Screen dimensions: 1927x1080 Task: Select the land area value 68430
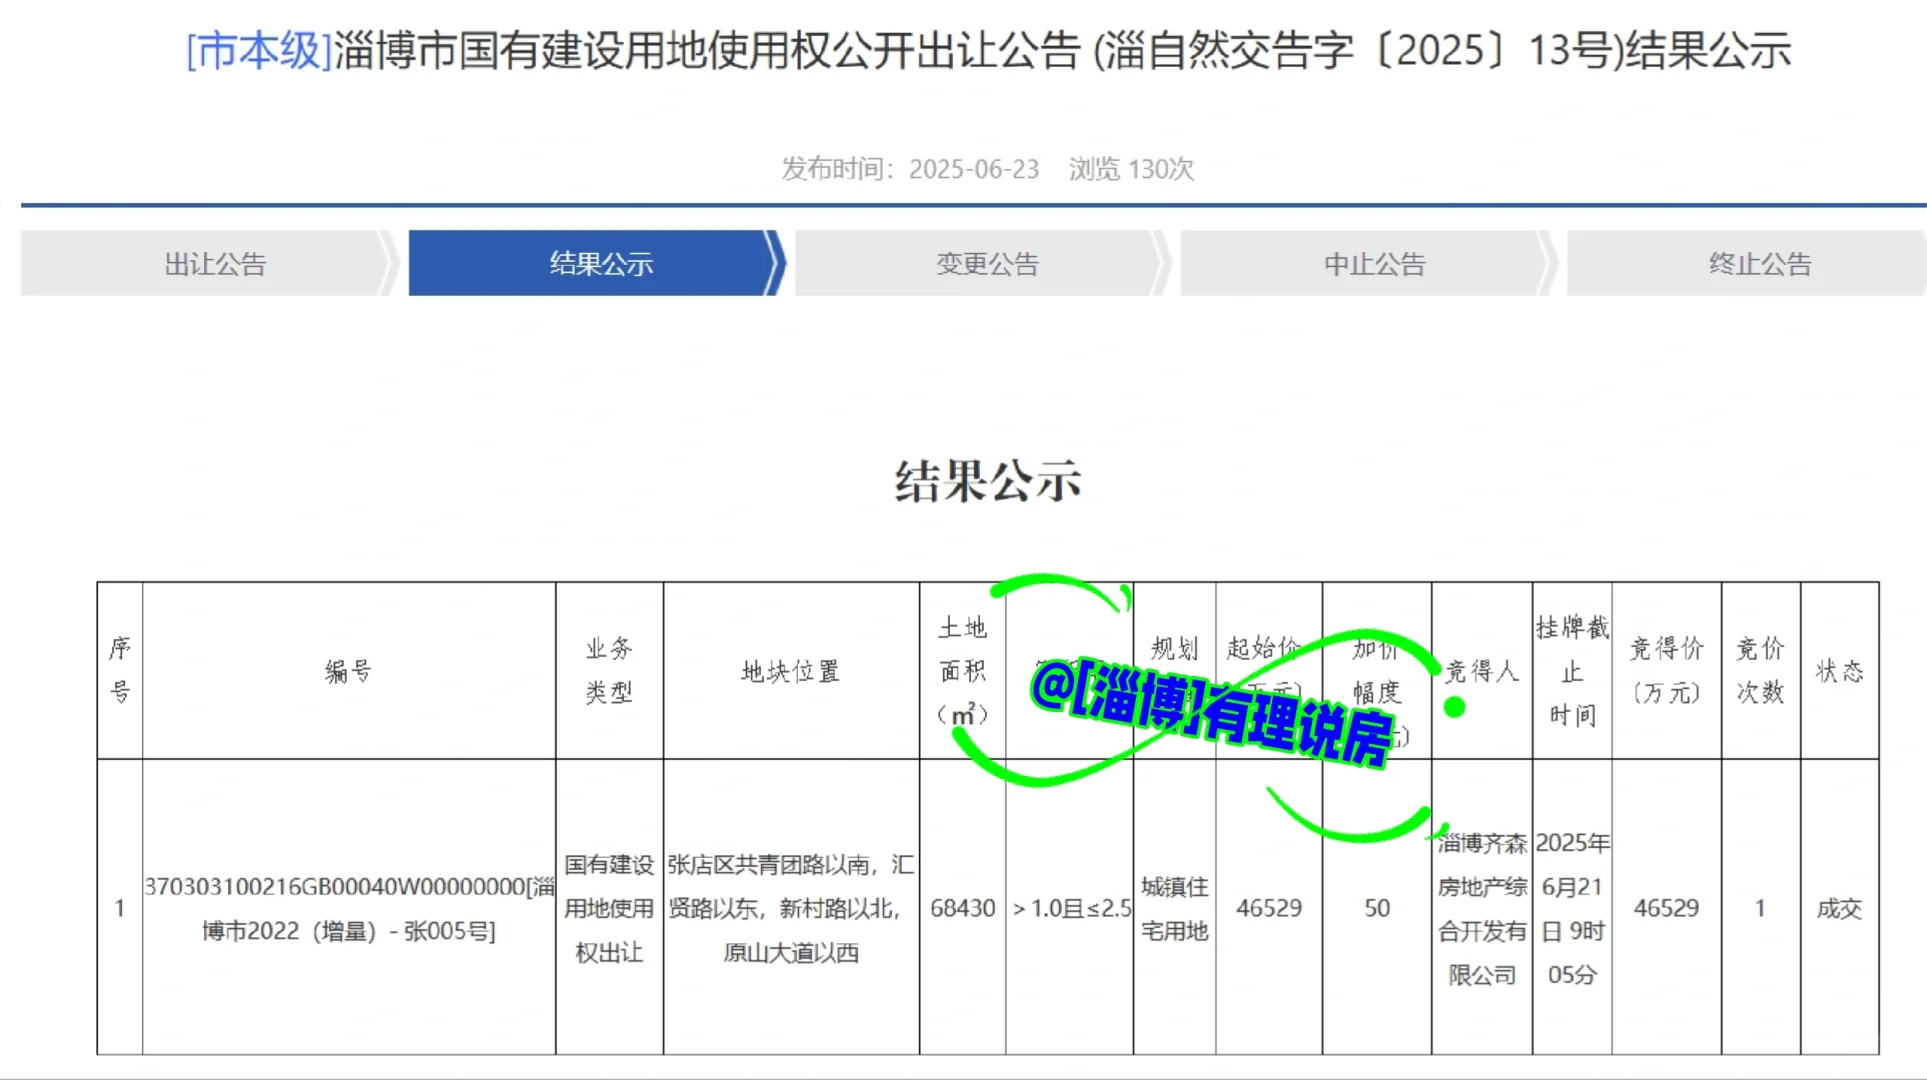pyautogui.click(x=962, y=908)
